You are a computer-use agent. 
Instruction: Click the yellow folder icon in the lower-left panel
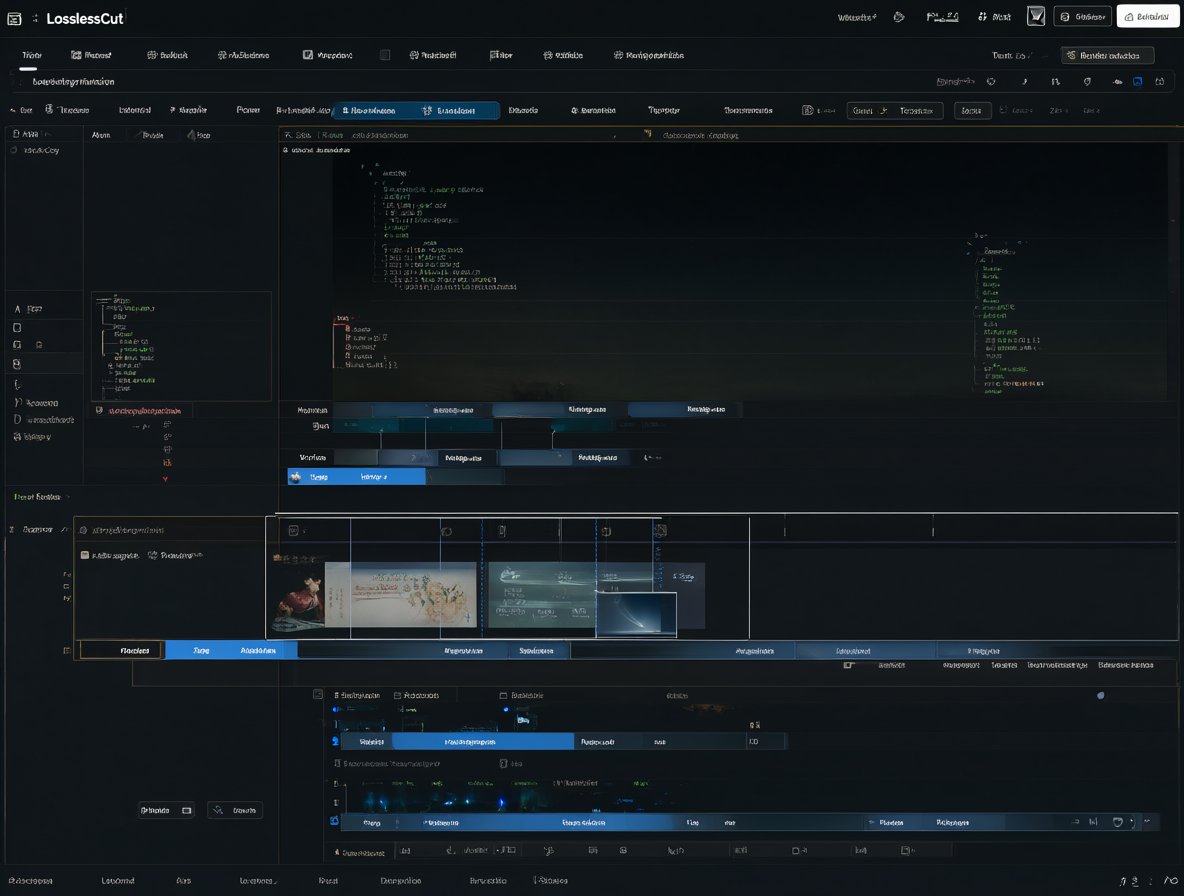coord(85,555)
